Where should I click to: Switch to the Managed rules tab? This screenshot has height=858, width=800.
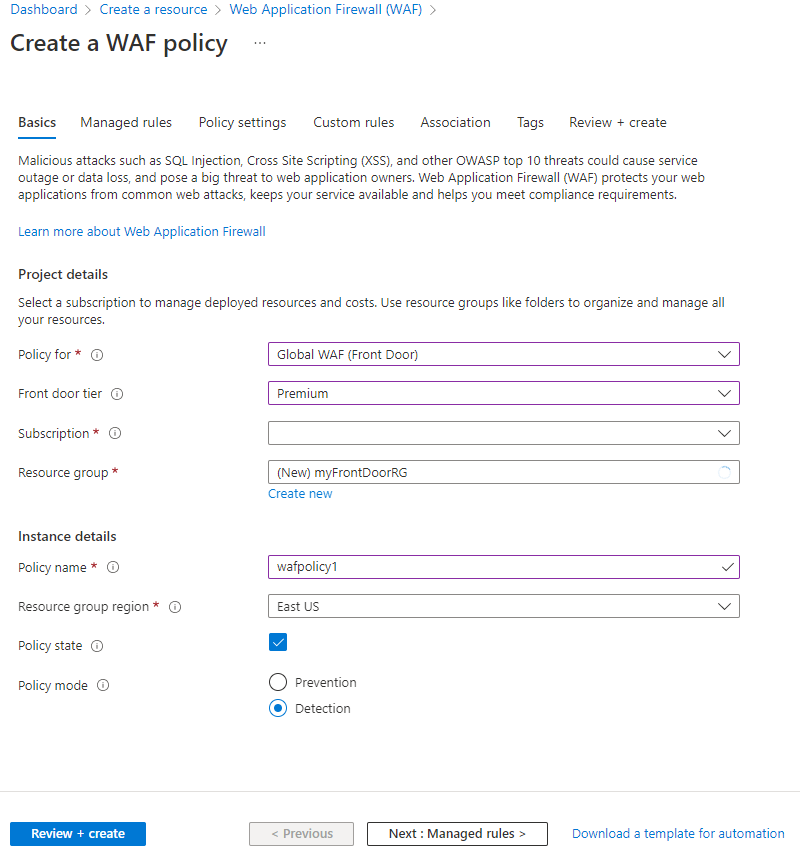[126, 122]
